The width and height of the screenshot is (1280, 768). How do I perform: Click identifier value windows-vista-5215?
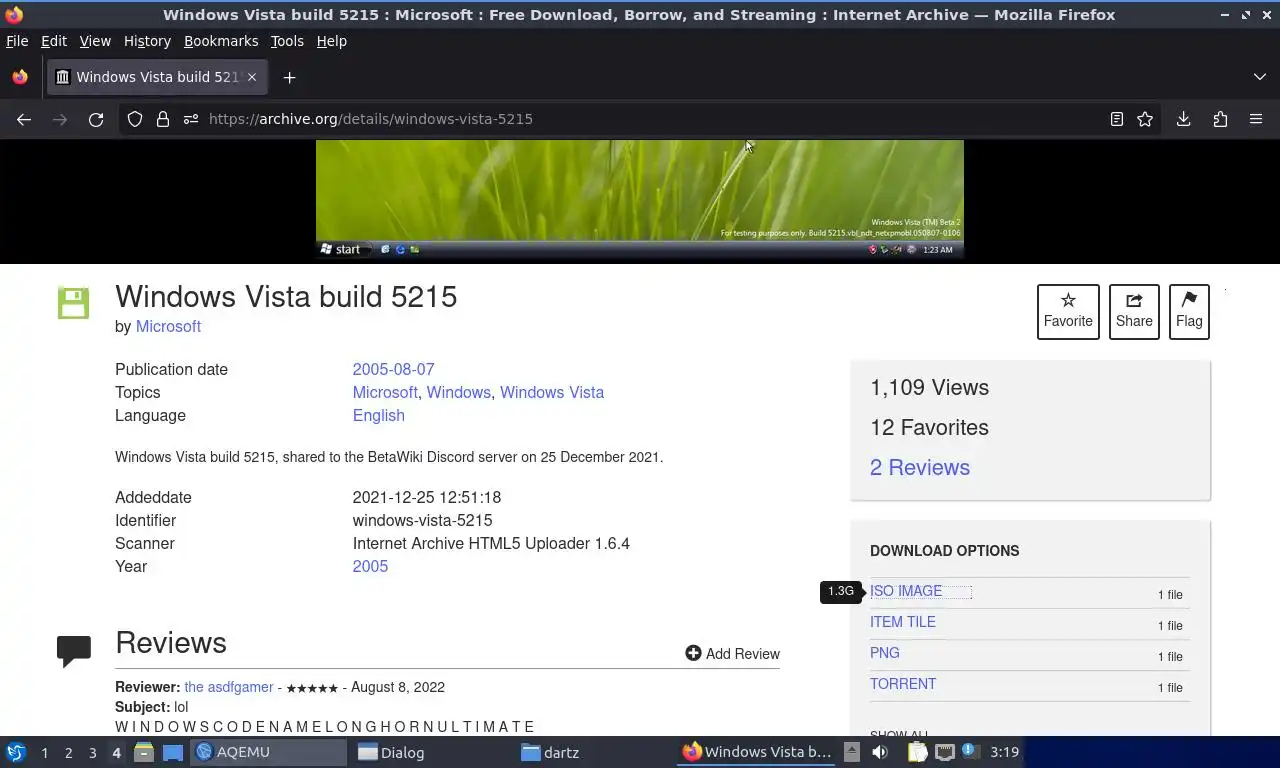point(422,521)
